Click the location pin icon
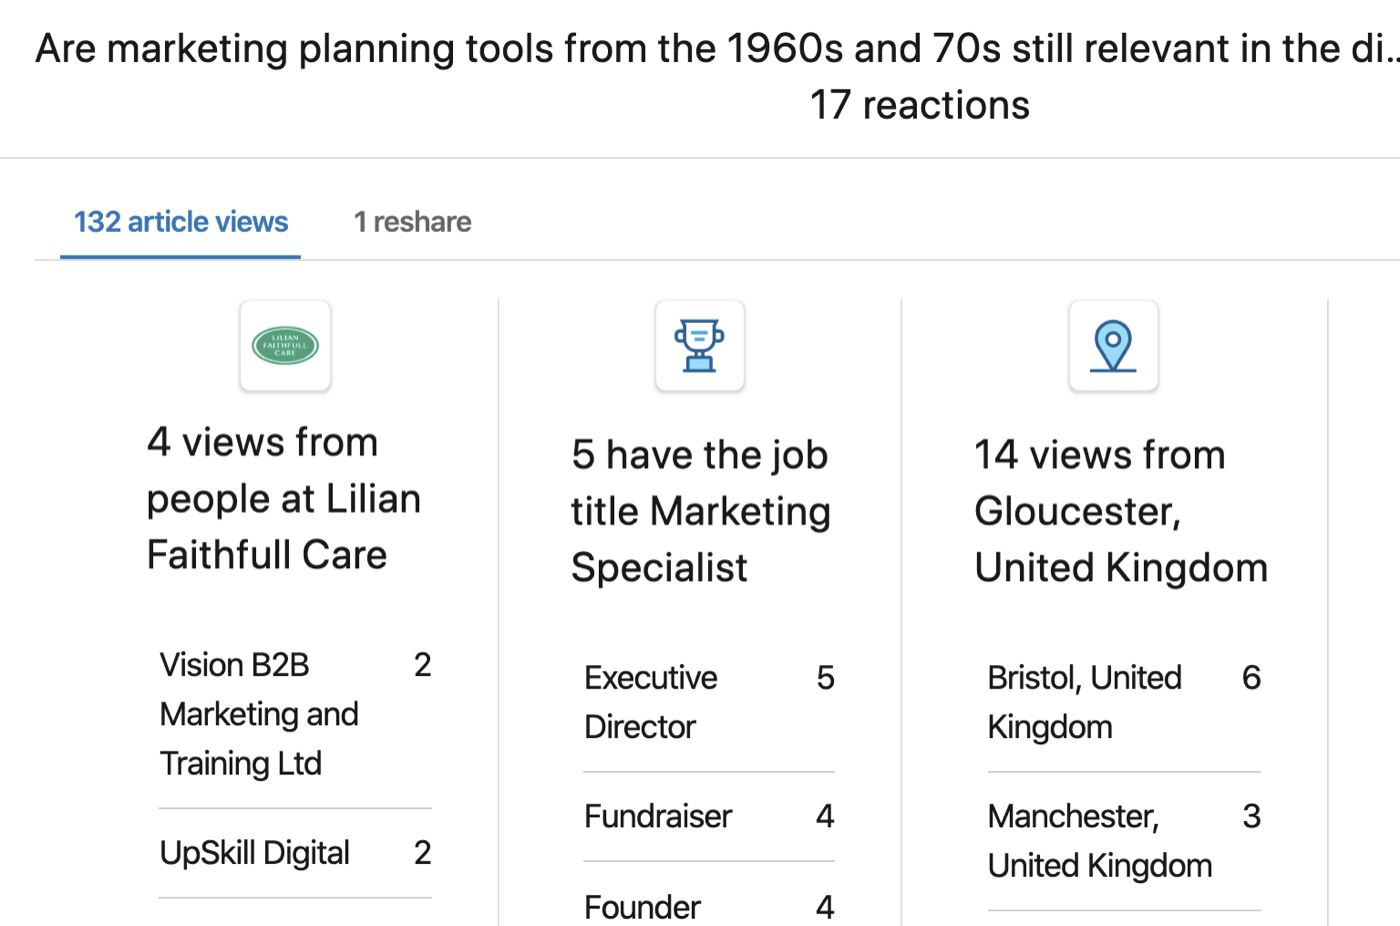This screenshot has height=926, width=1400. point(1113,346)
